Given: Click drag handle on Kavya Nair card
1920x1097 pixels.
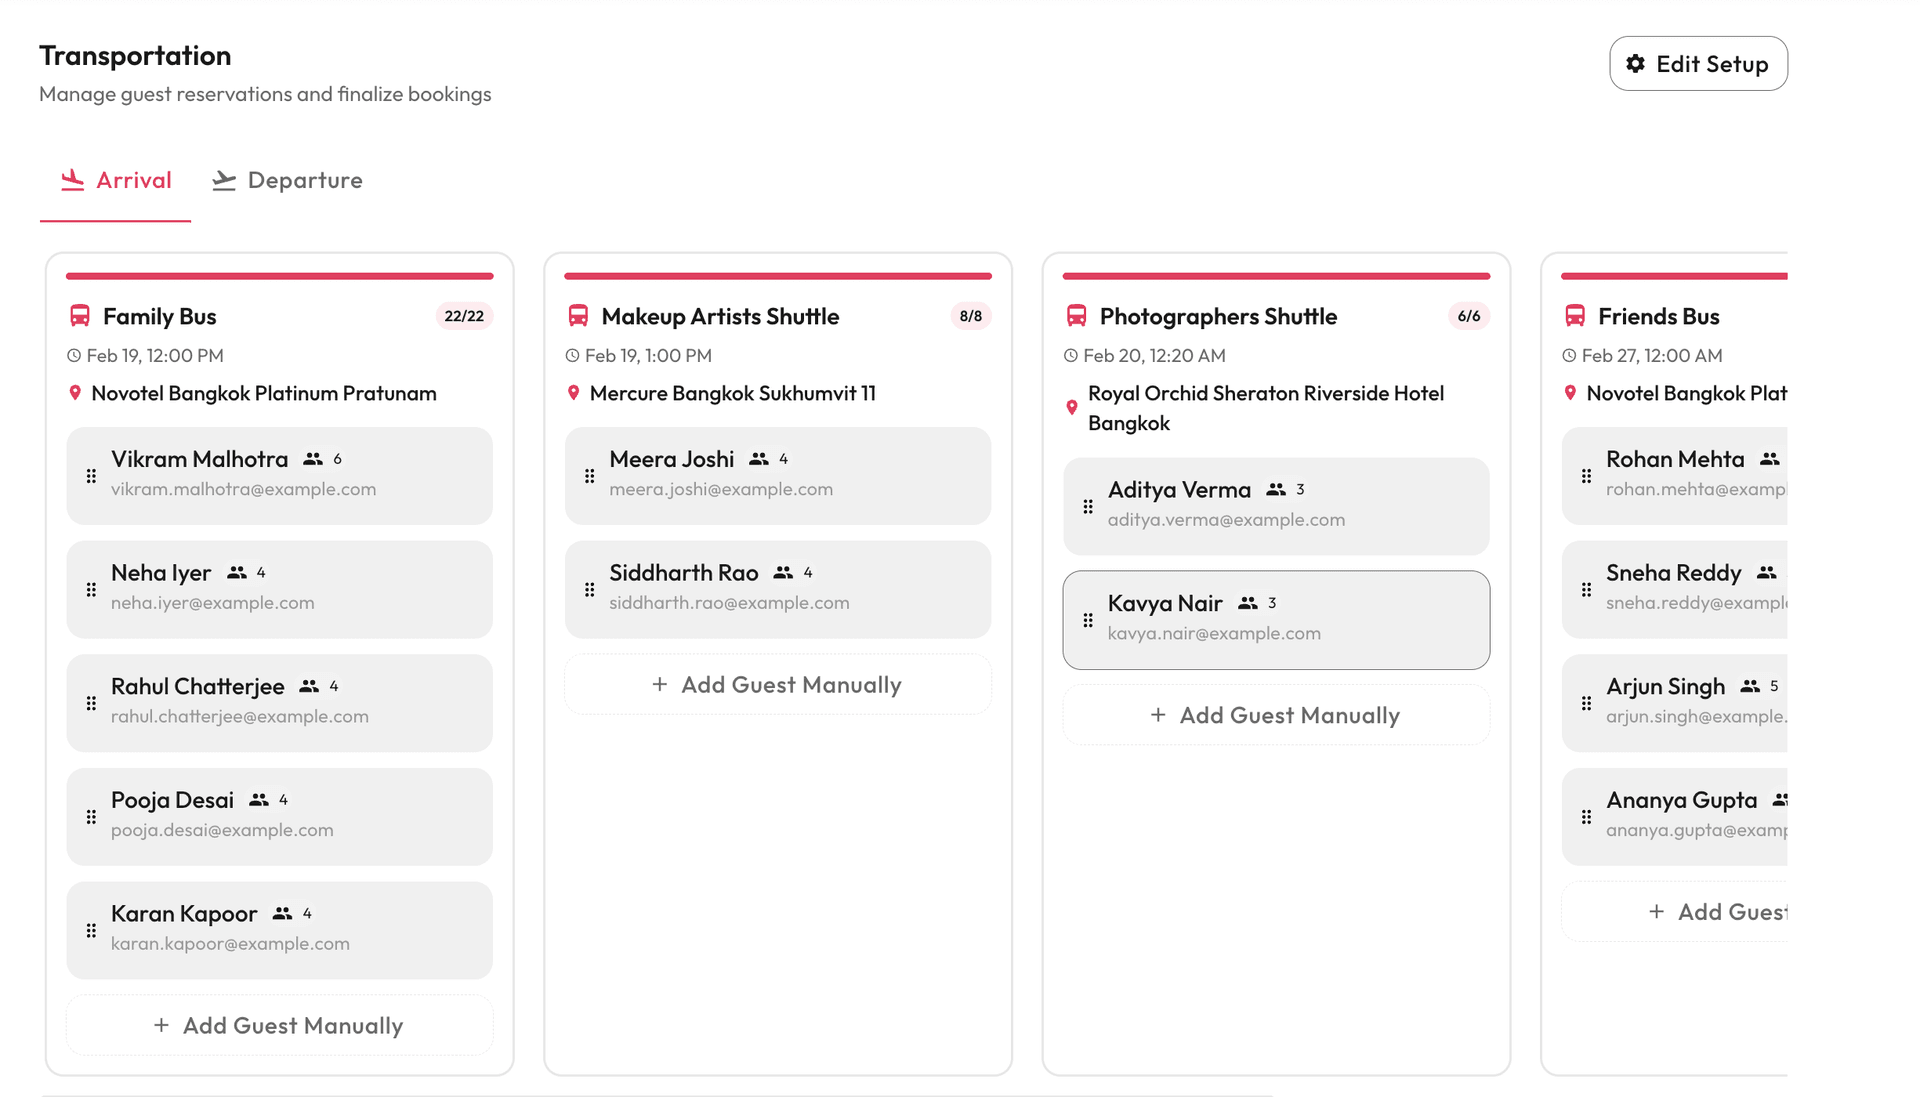Looking at the screenshot, I should [x=1088, y=620].
